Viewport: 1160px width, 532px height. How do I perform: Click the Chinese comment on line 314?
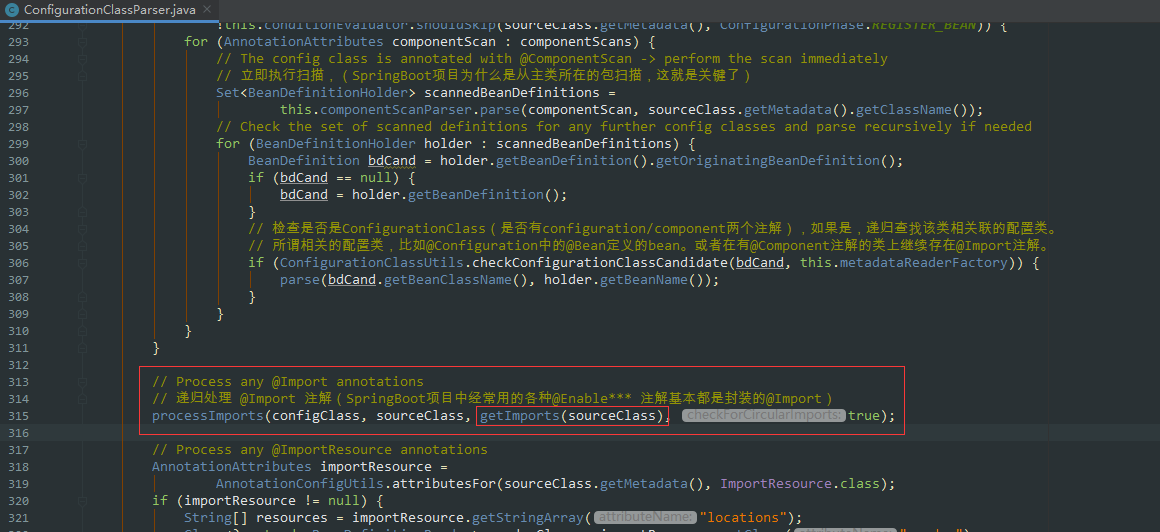(493, 399)
